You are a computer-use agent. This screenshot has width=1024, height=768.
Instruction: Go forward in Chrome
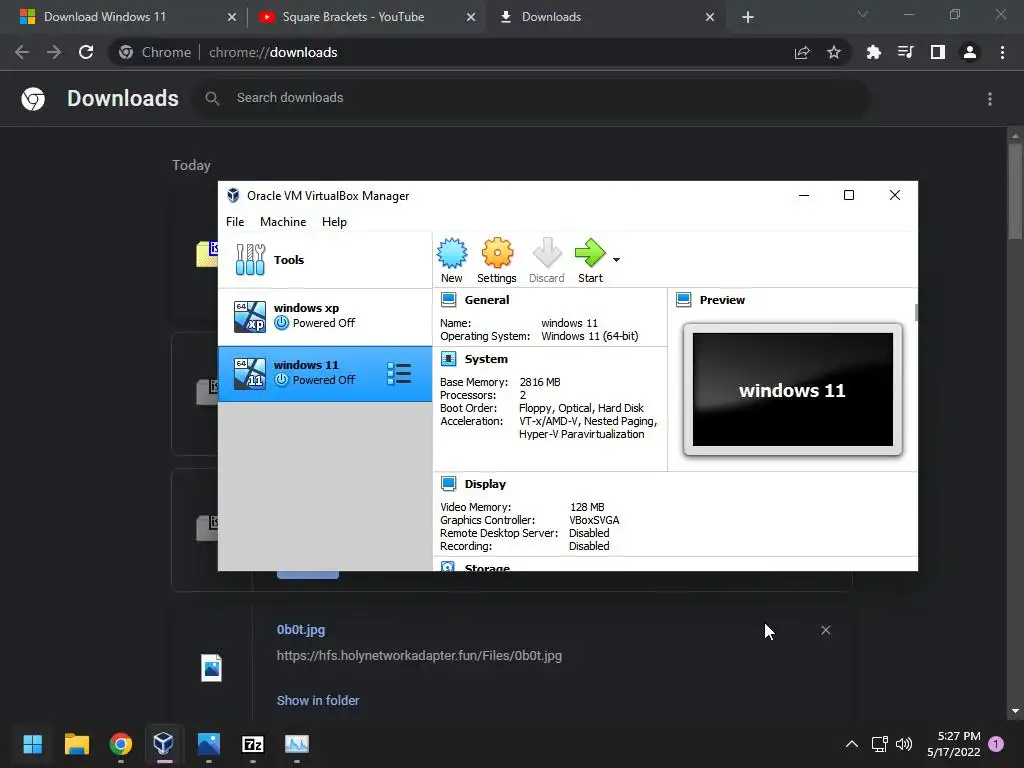pyautogui.click(x=54, y=52)
